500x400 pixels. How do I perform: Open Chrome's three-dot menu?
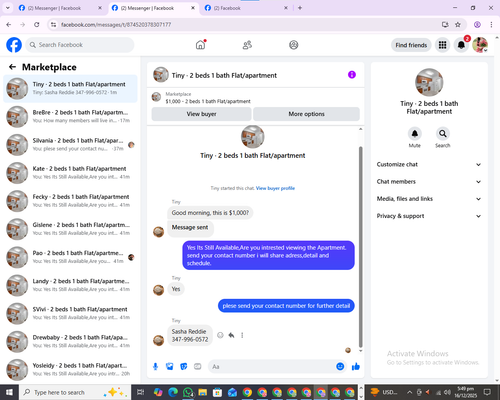[x=491, y=25]
